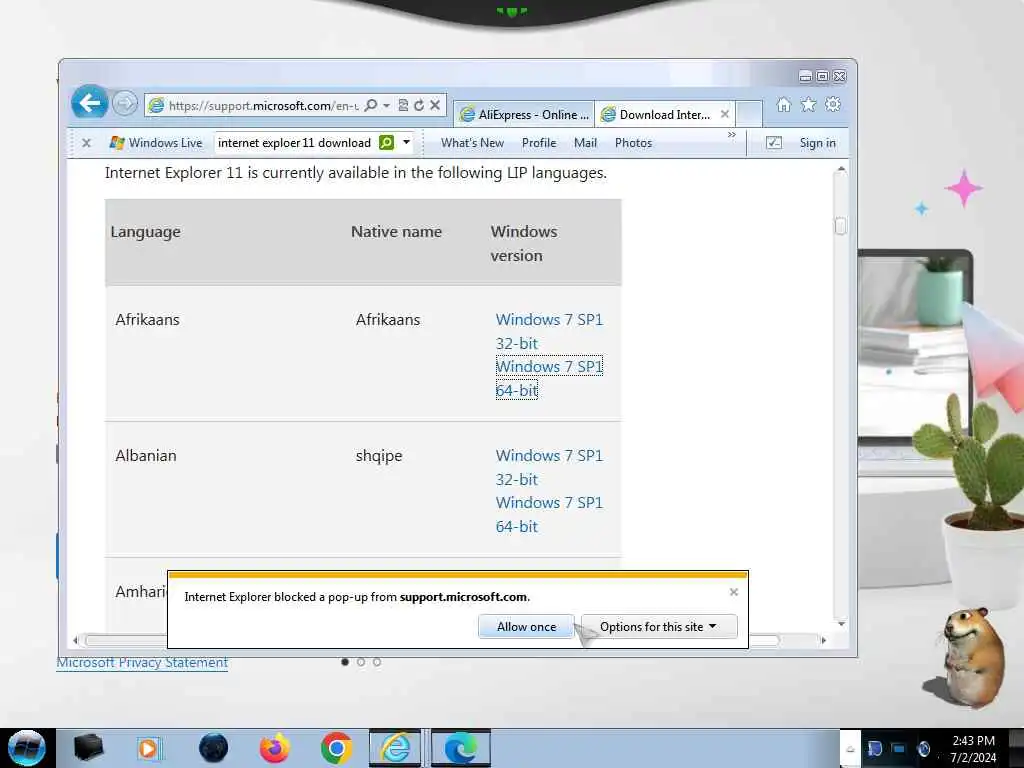Allow the blocked pop-up once

coord(526,626)
